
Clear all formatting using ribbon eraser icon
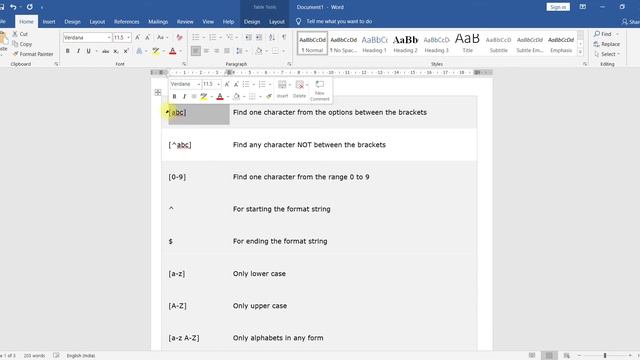tap(179, 38)
